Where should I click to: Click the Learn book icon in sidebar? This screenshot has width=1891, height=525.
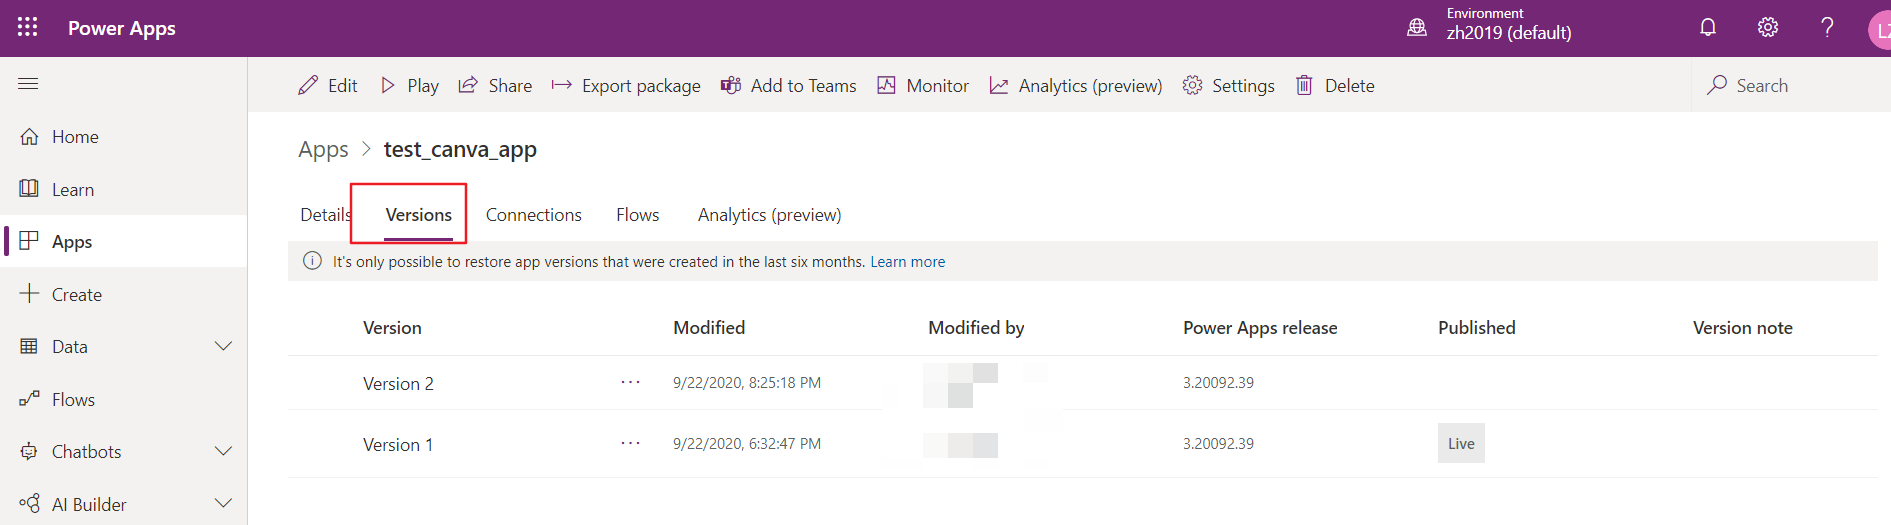[29, 189]
